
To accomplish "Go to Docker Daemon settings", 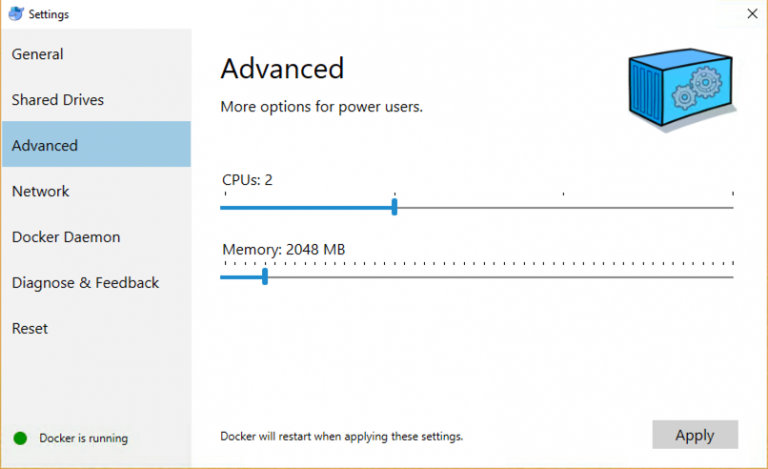I will click(x=66, y=237).
